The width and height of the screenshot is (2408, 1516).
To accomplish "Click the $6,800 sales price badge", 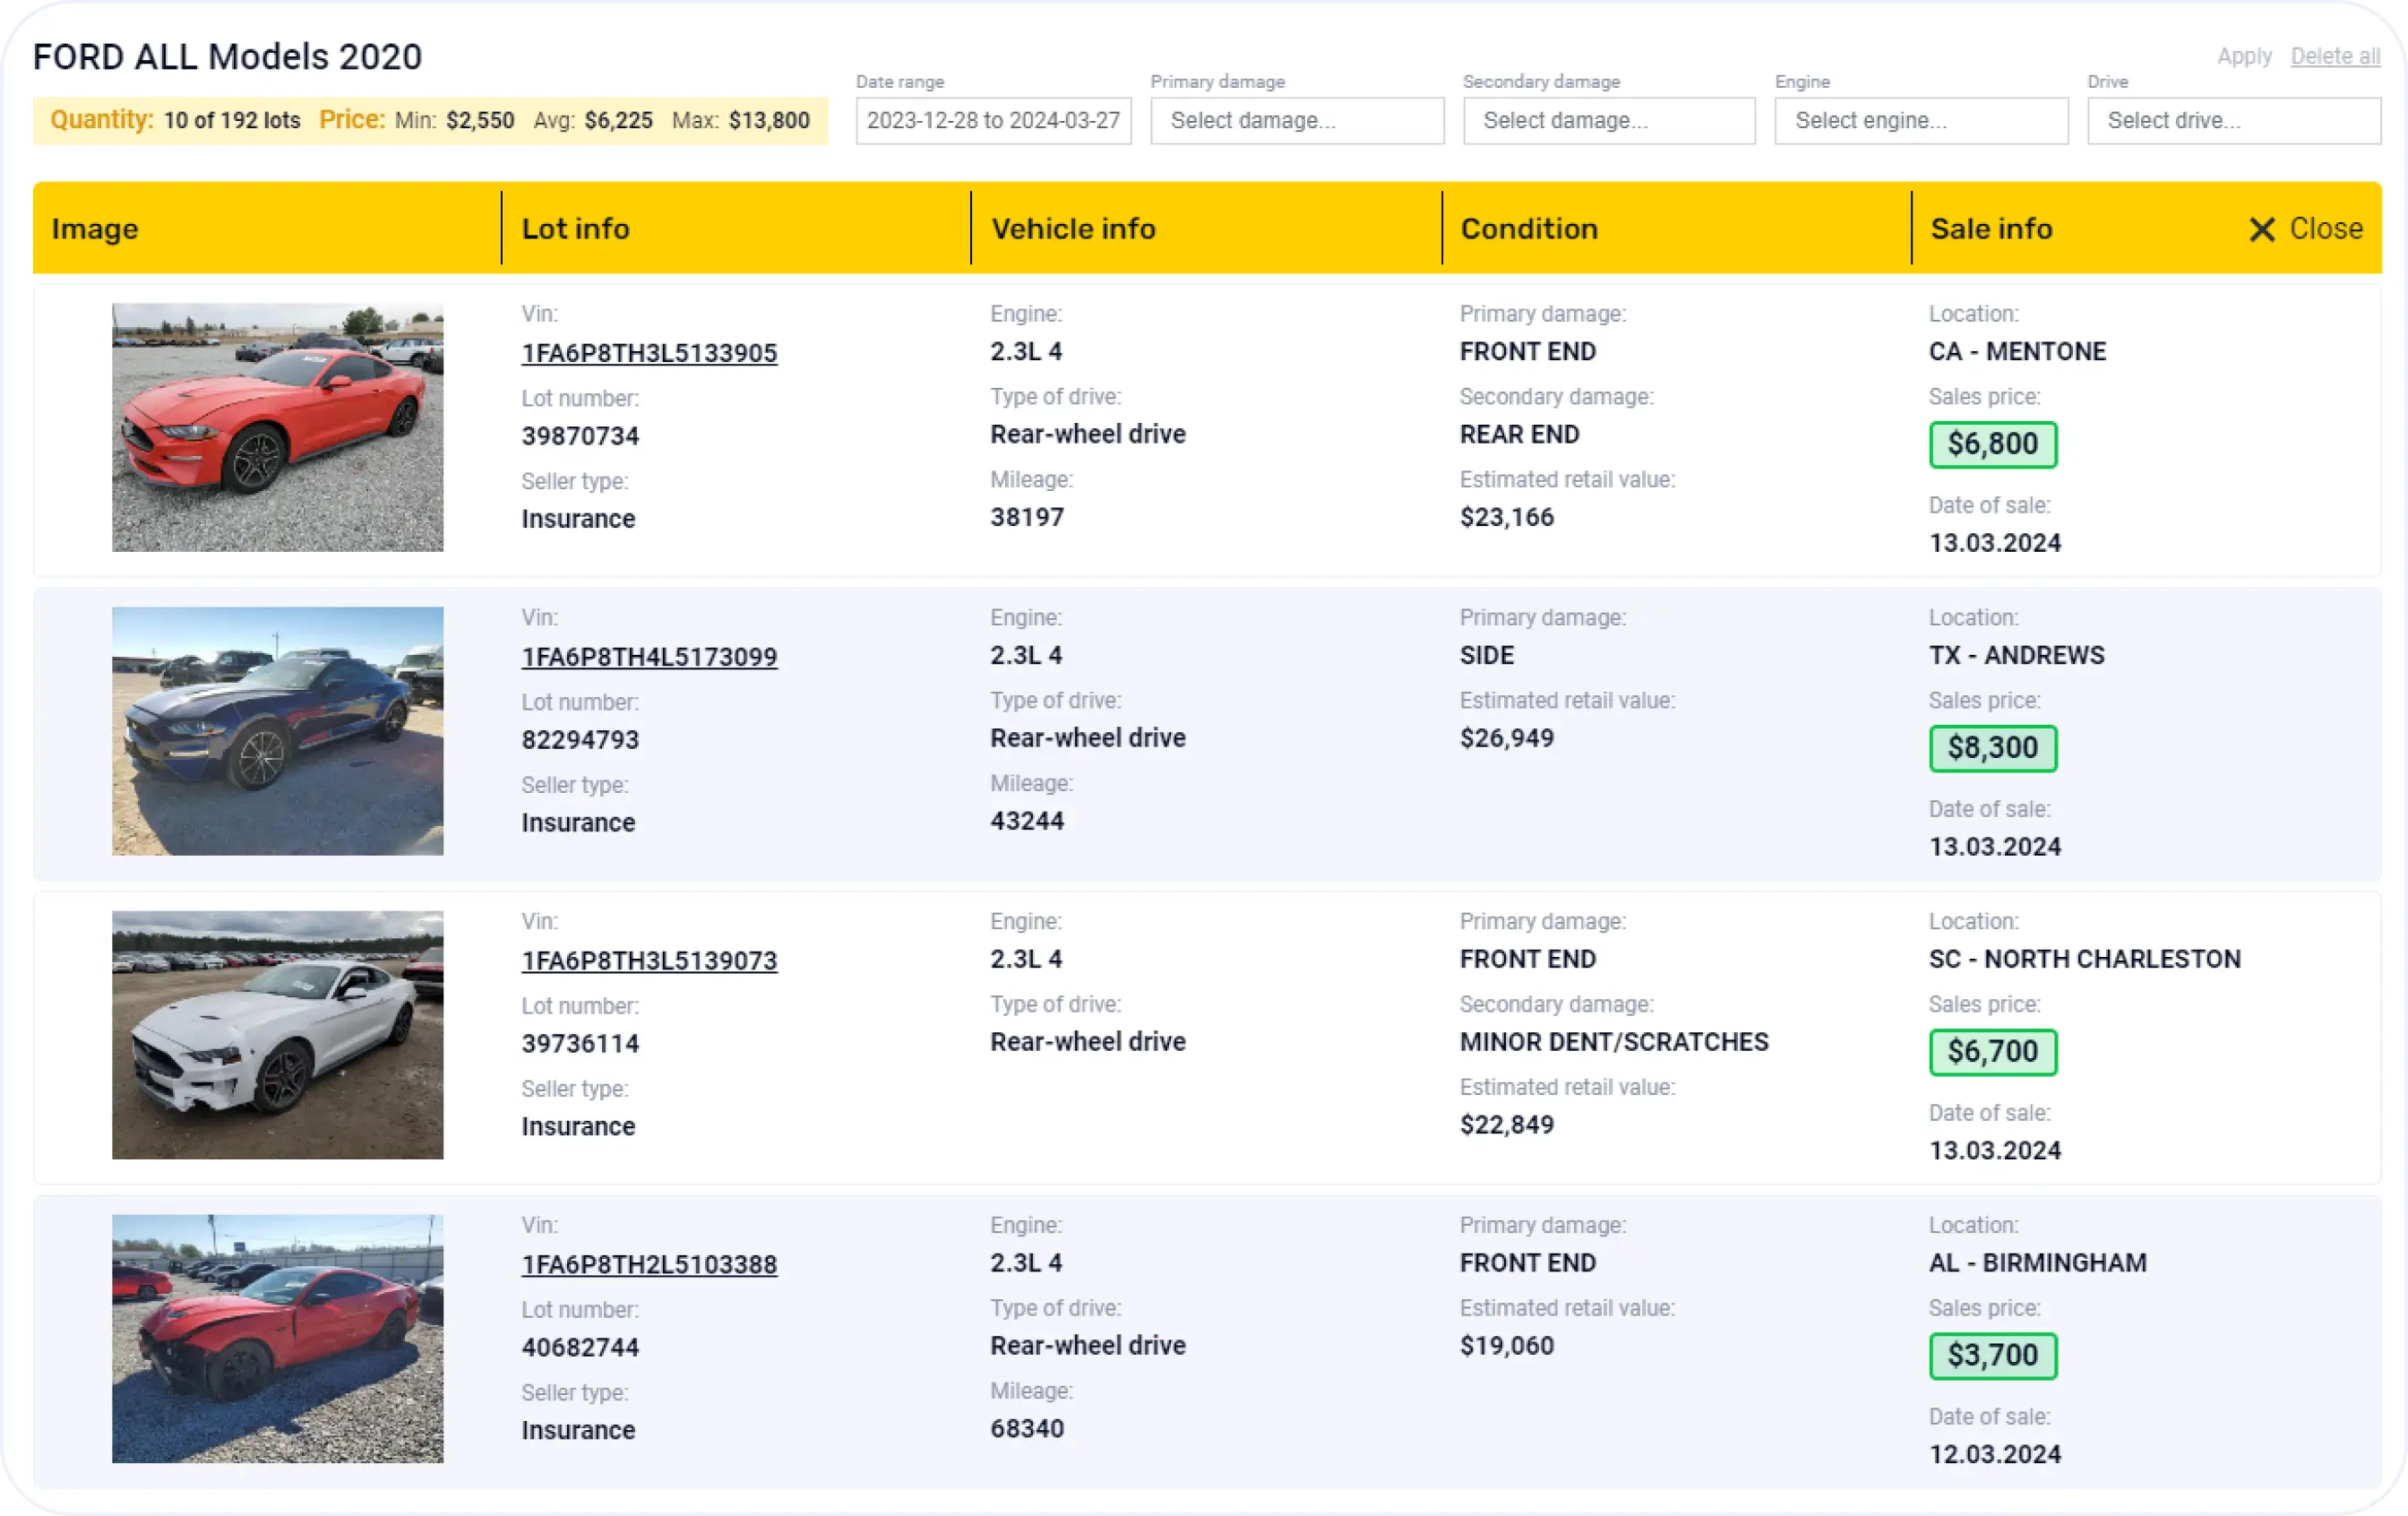I will (1992, 444).
